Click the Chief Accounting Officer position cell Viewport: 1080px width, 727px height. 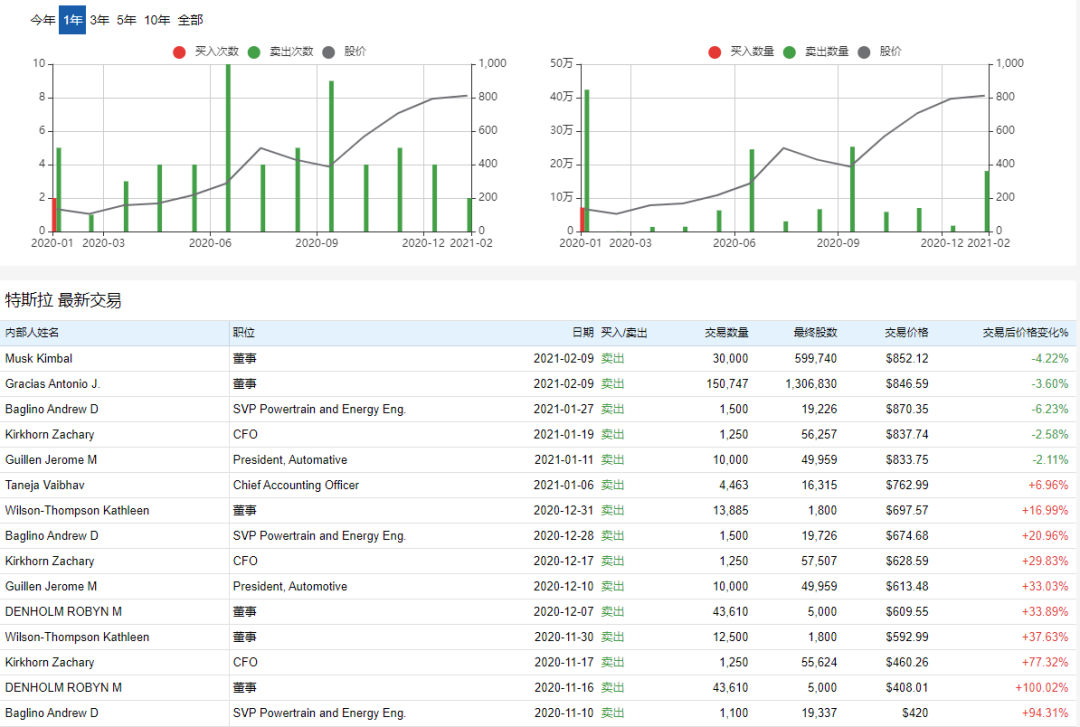tap(295, 485)
